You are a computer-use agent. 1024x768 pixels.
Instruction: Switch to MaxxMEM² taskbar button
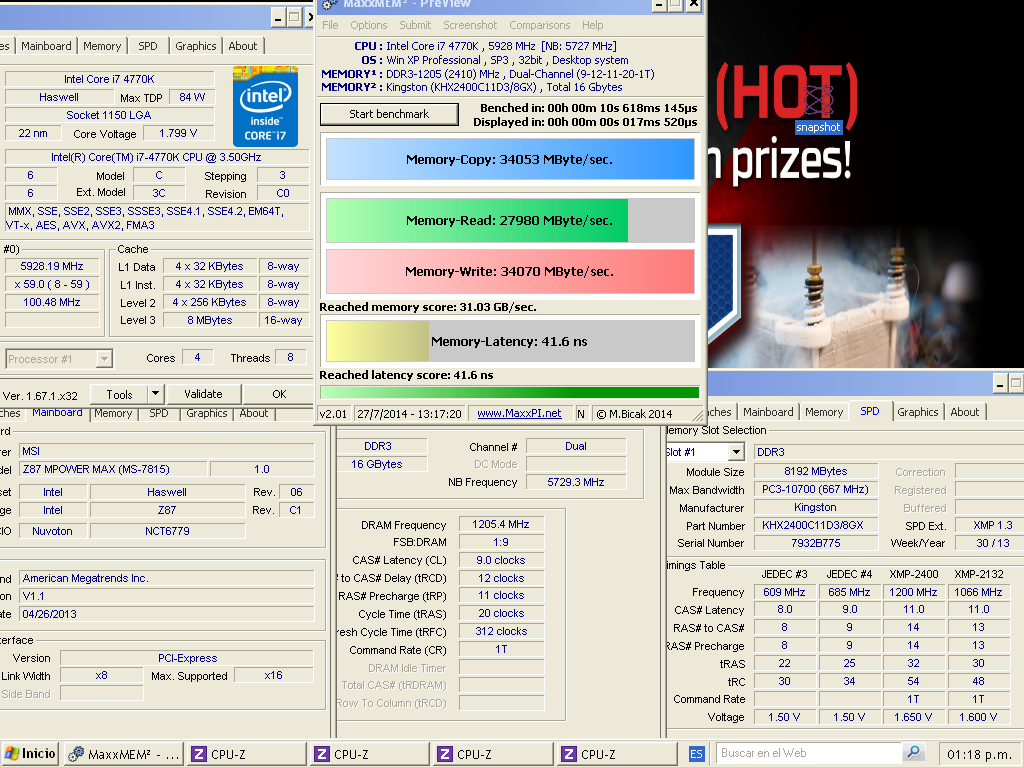click(124, 754)
